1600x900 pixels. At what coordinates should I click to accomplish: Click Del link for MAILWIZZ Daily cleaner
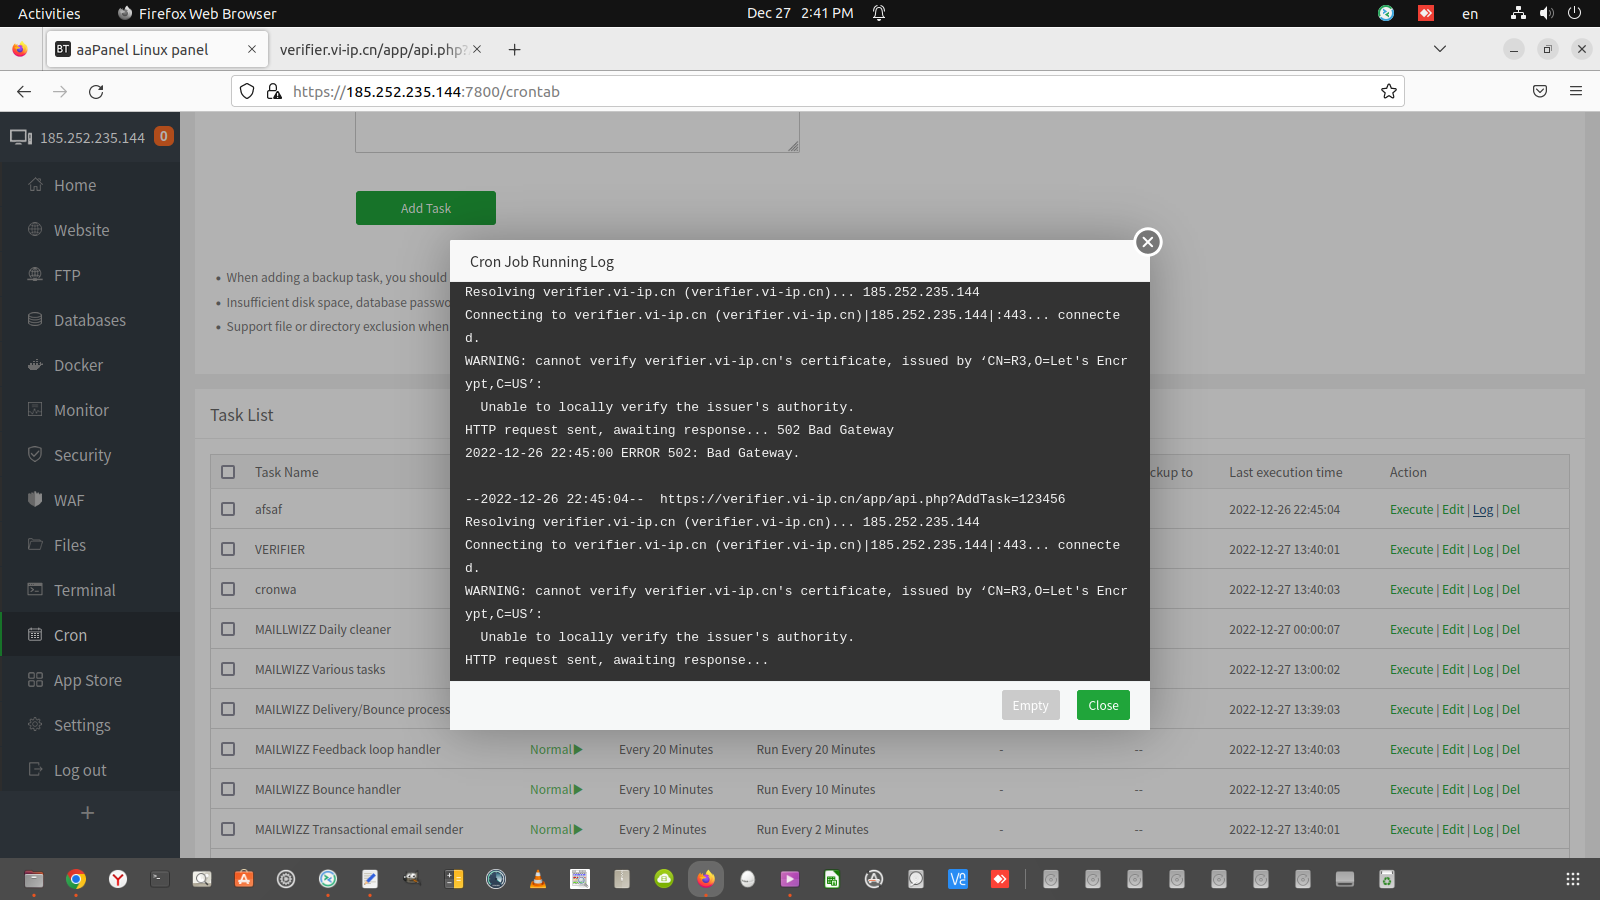pyautogui.click(x=1511, y=629)
